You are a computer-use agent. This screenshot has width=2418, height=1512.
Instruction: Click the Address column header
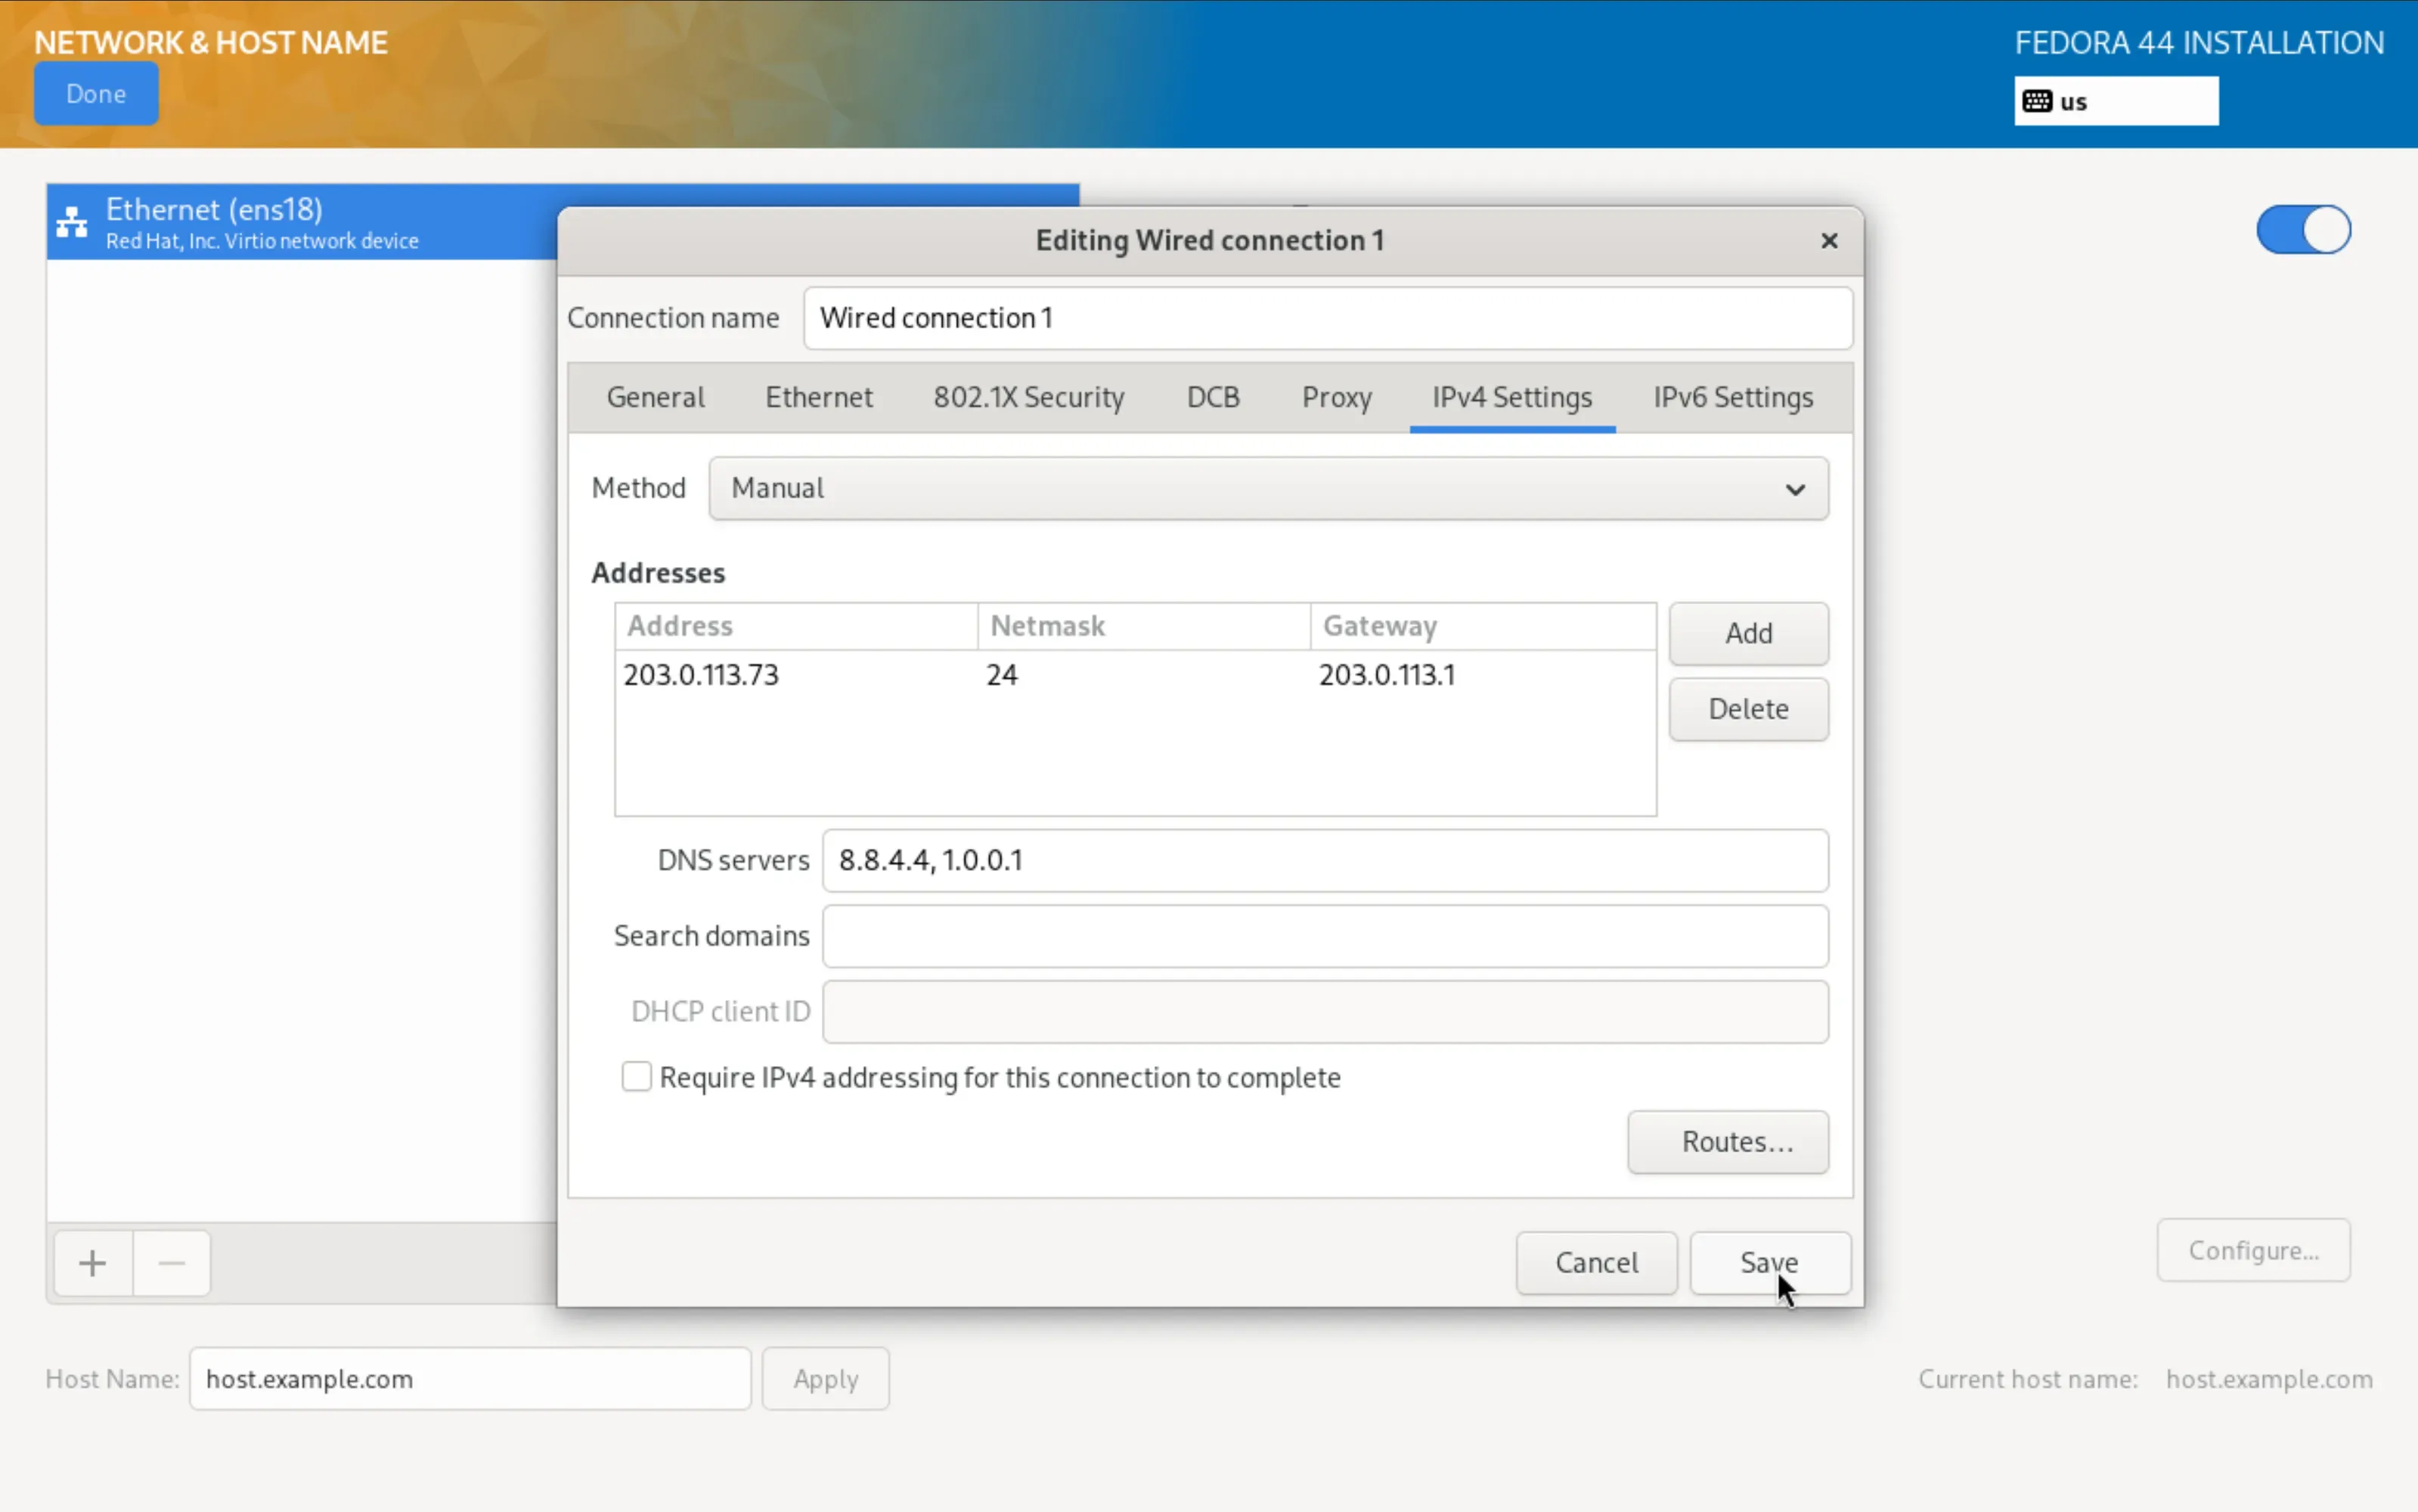[x=796, y=626]
